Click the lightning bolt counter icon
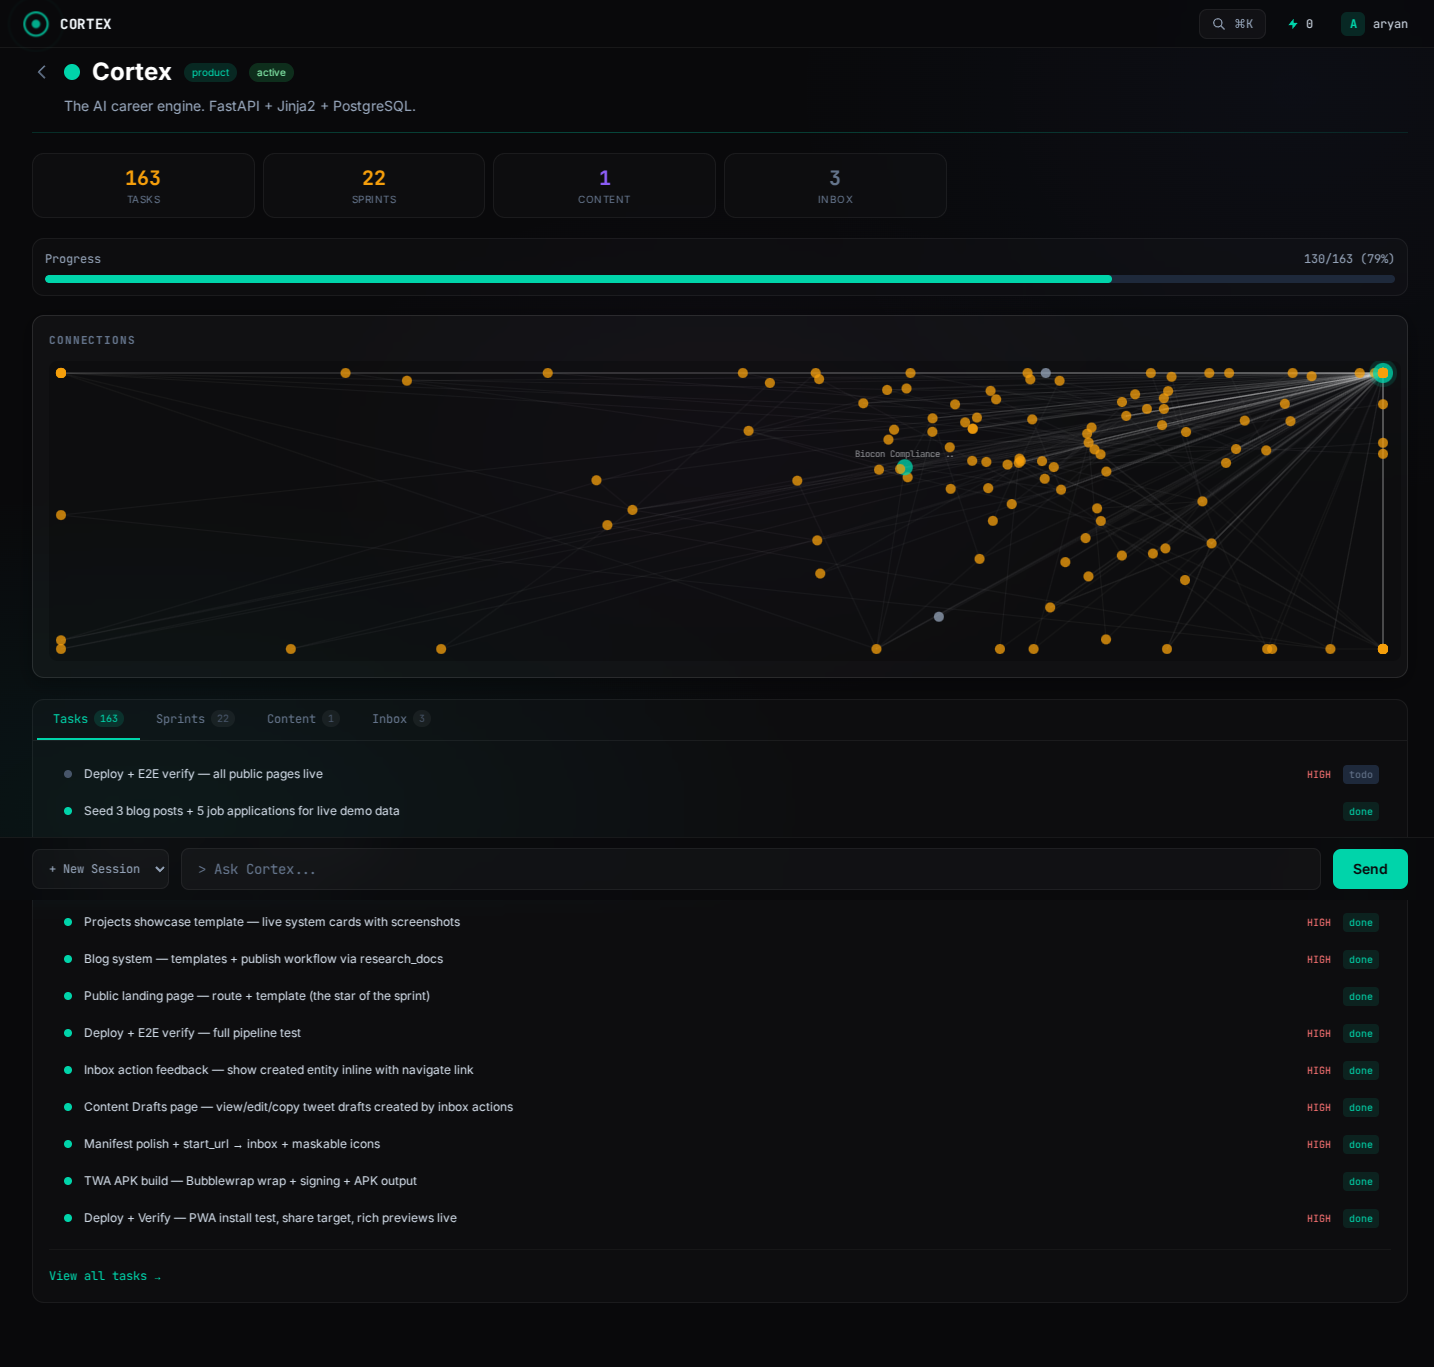 pos(1293,24)
